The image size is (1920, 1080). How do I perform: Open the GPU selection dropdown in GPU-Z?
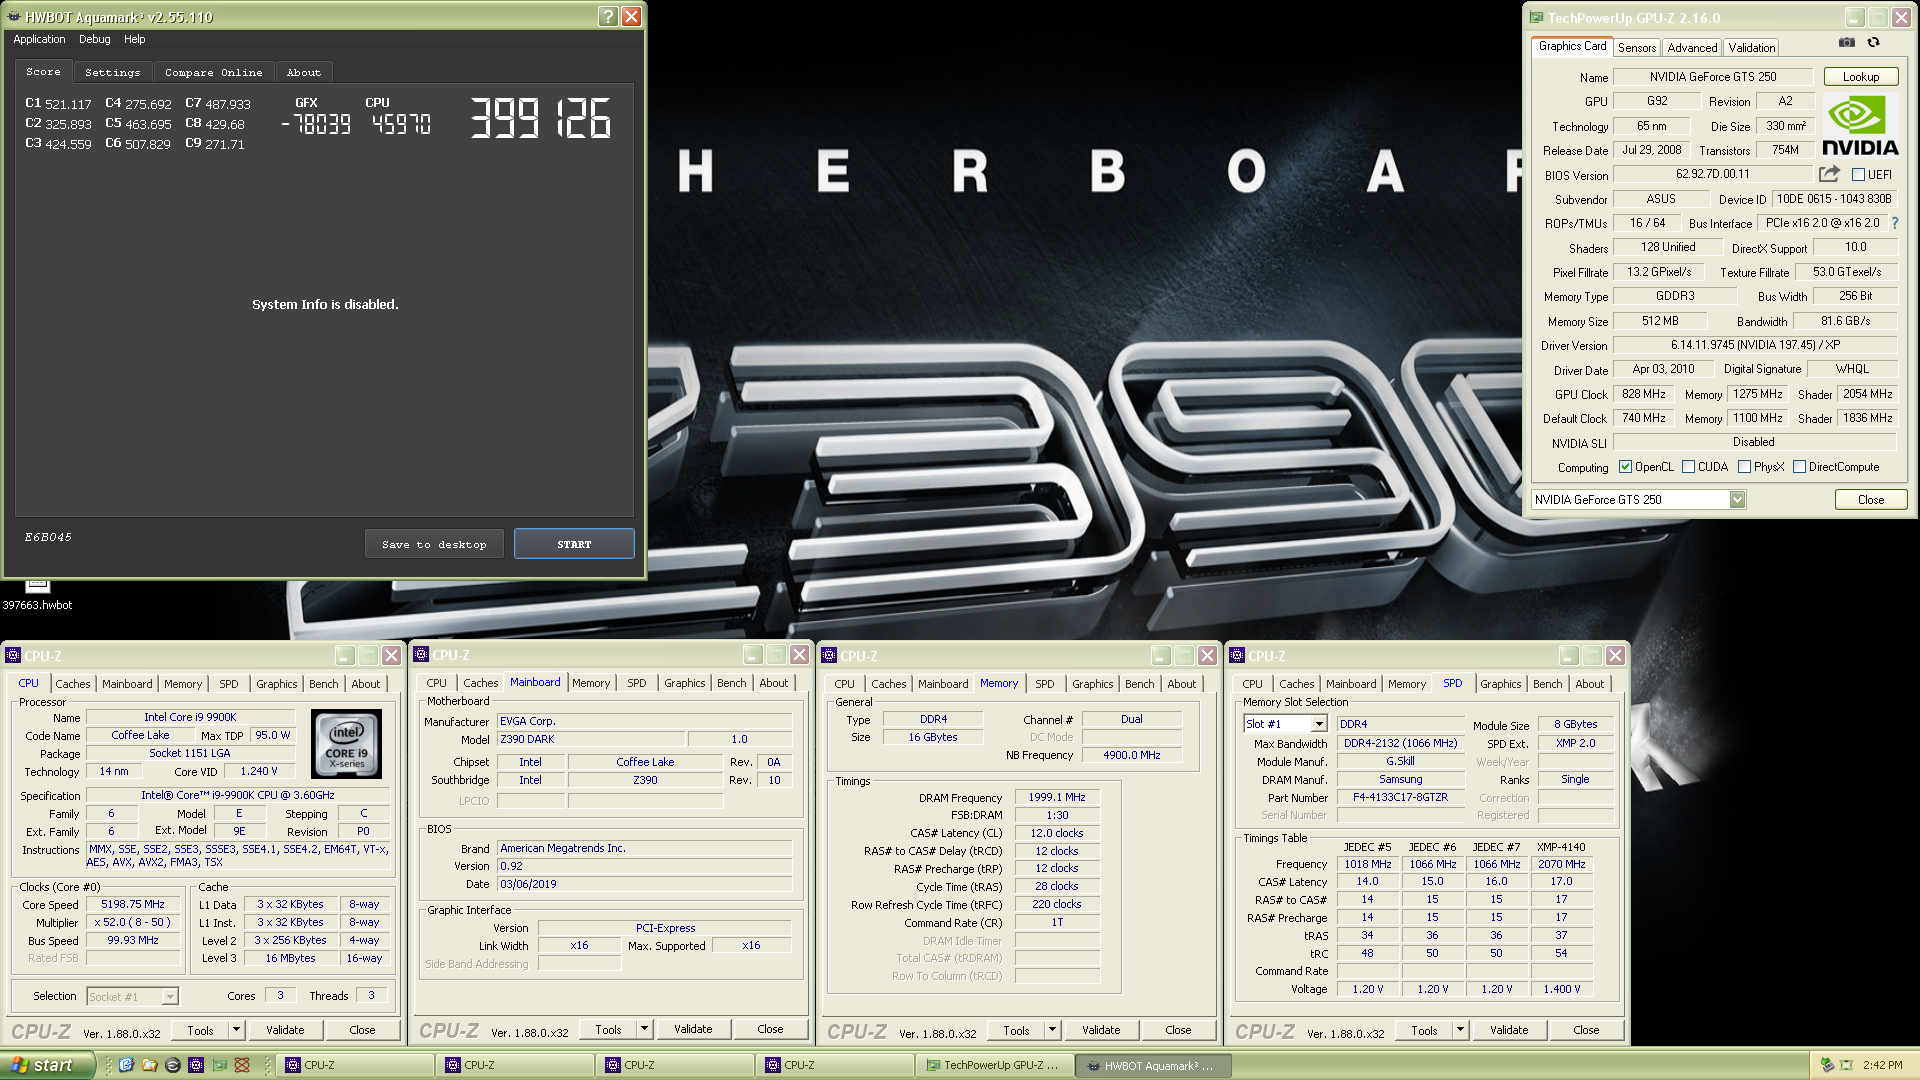tap(1737, 500)
